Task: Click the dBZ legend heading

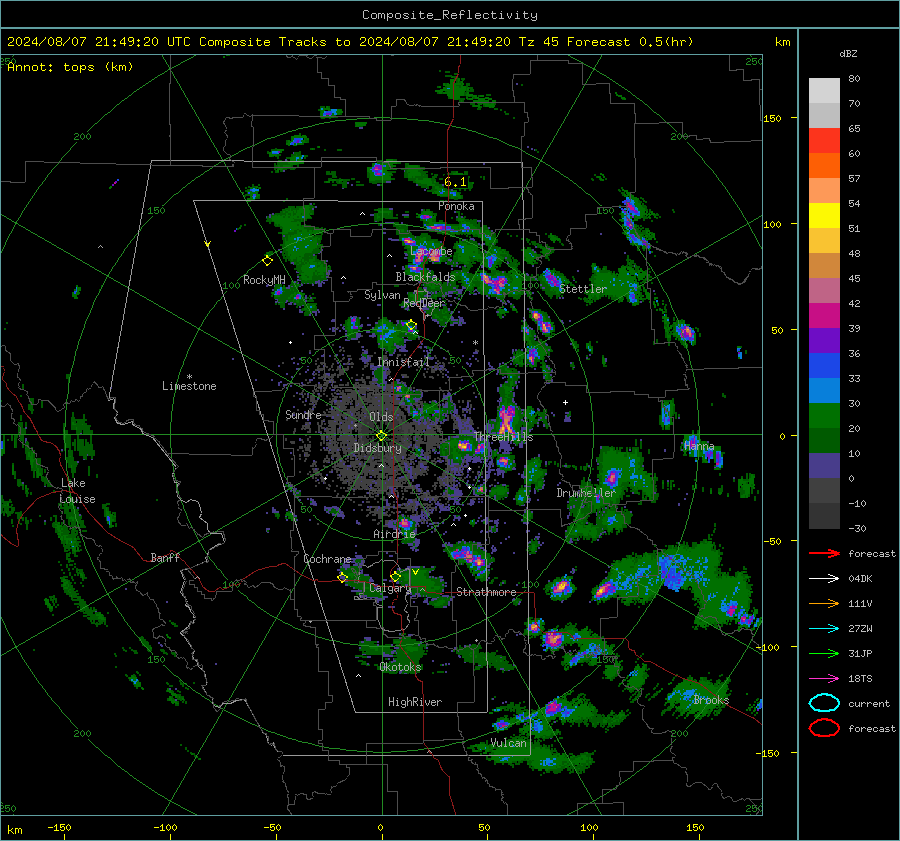Action: click(x=848, y=54)
